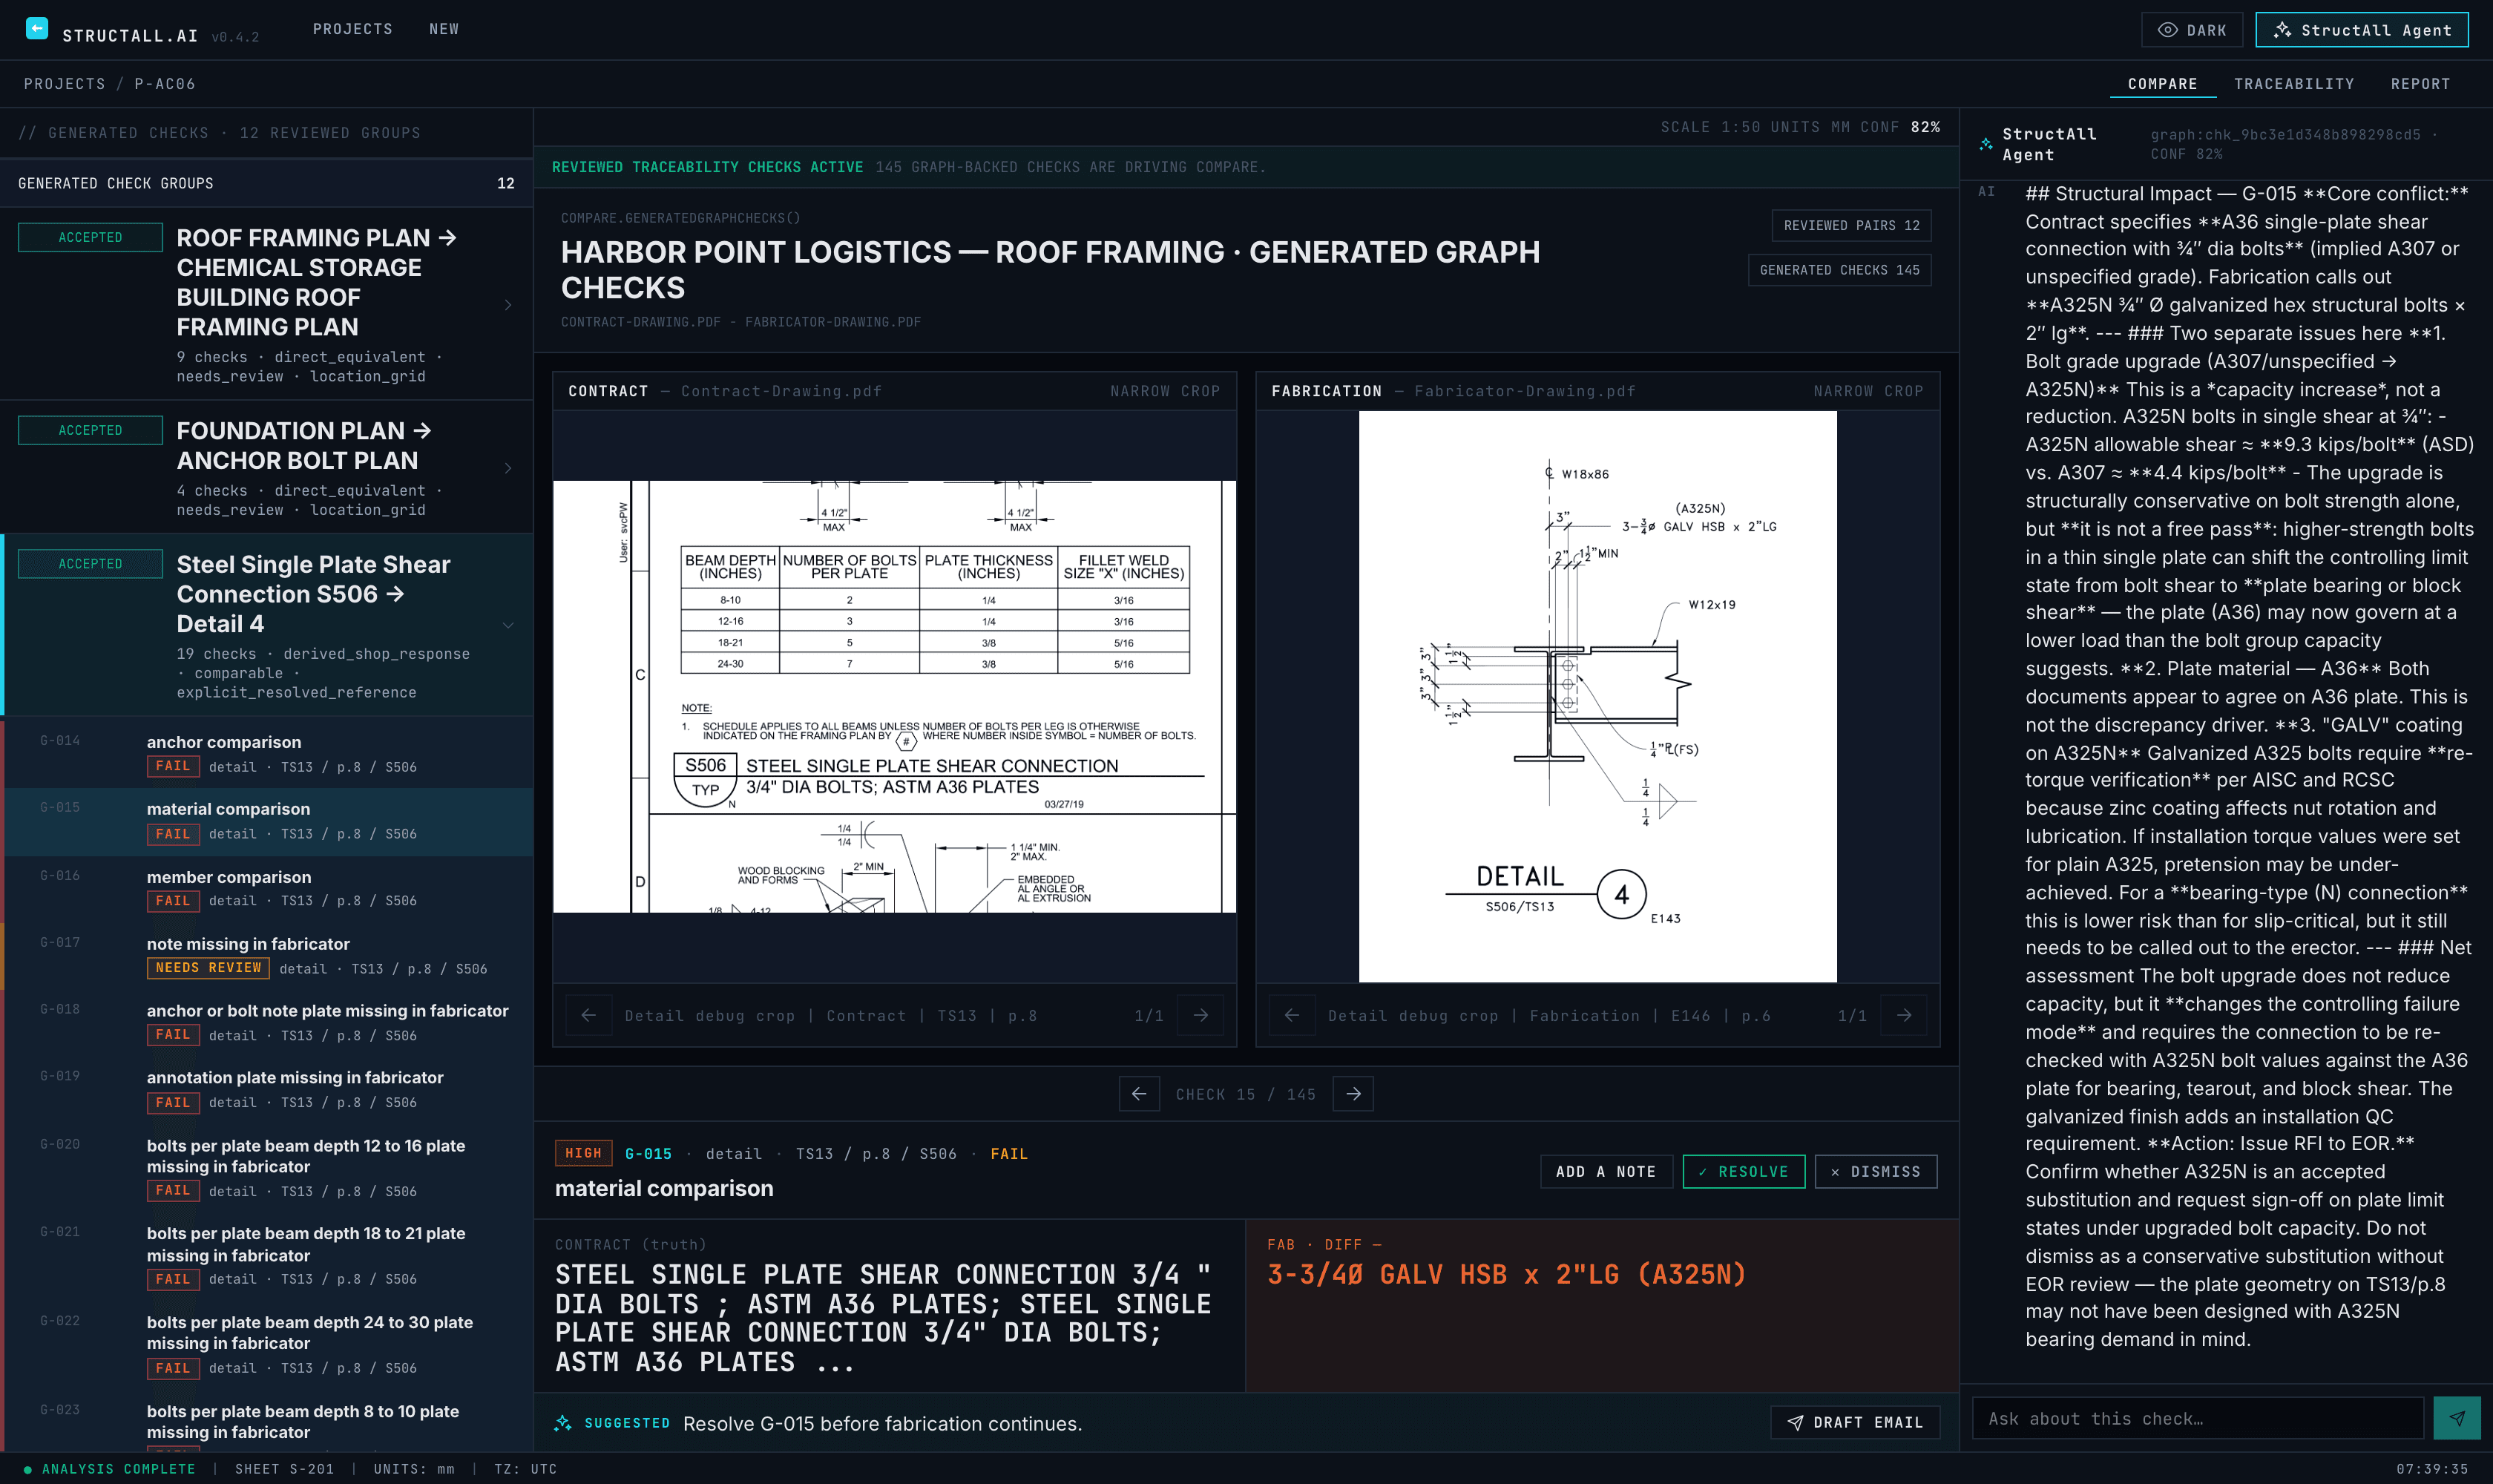The height and width of the screenshot is (1484, 2493).
Task: Click GENERATED CHECKS 145 badge
Action: pyautogui.click(x=1839, y=270)
